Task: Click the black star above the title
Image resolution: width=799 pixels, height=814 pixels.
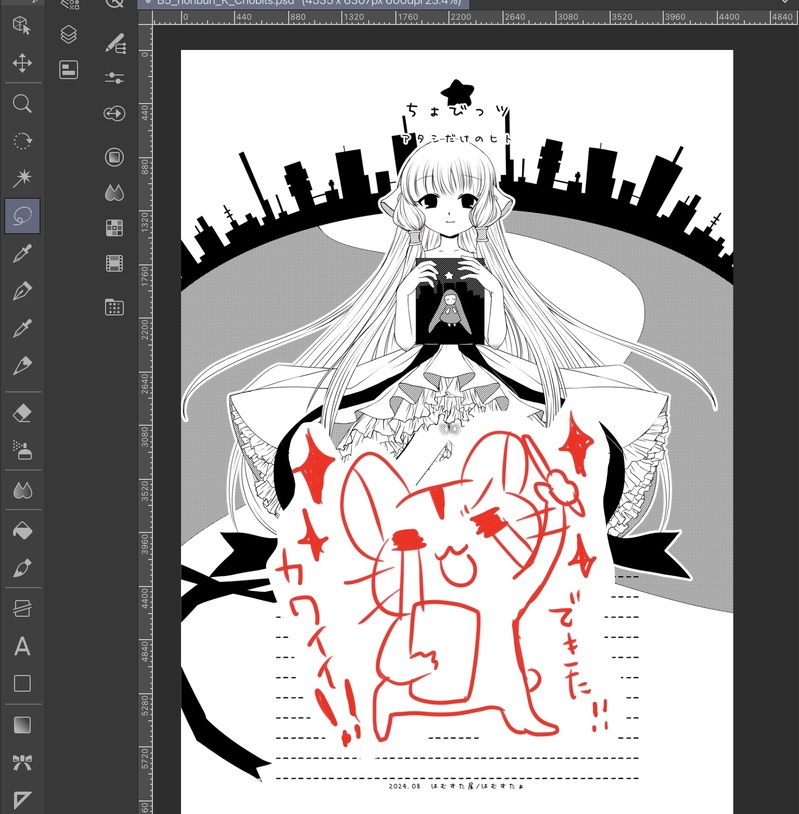Action: coord(457,93)
